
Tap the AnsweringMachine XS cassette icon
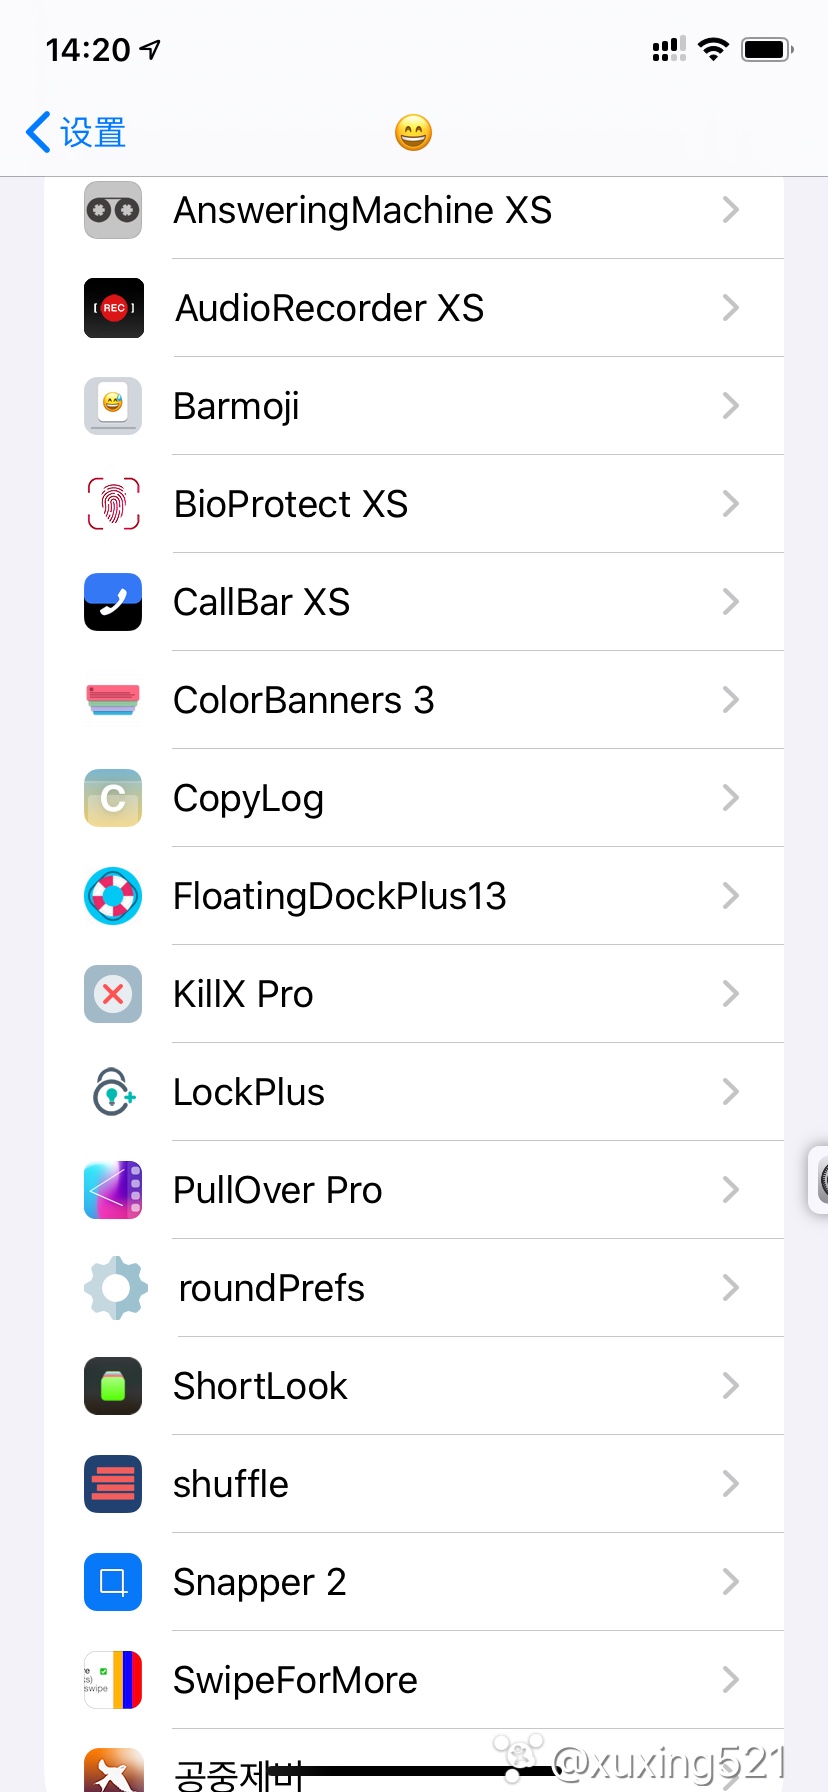tap(113, 210)
